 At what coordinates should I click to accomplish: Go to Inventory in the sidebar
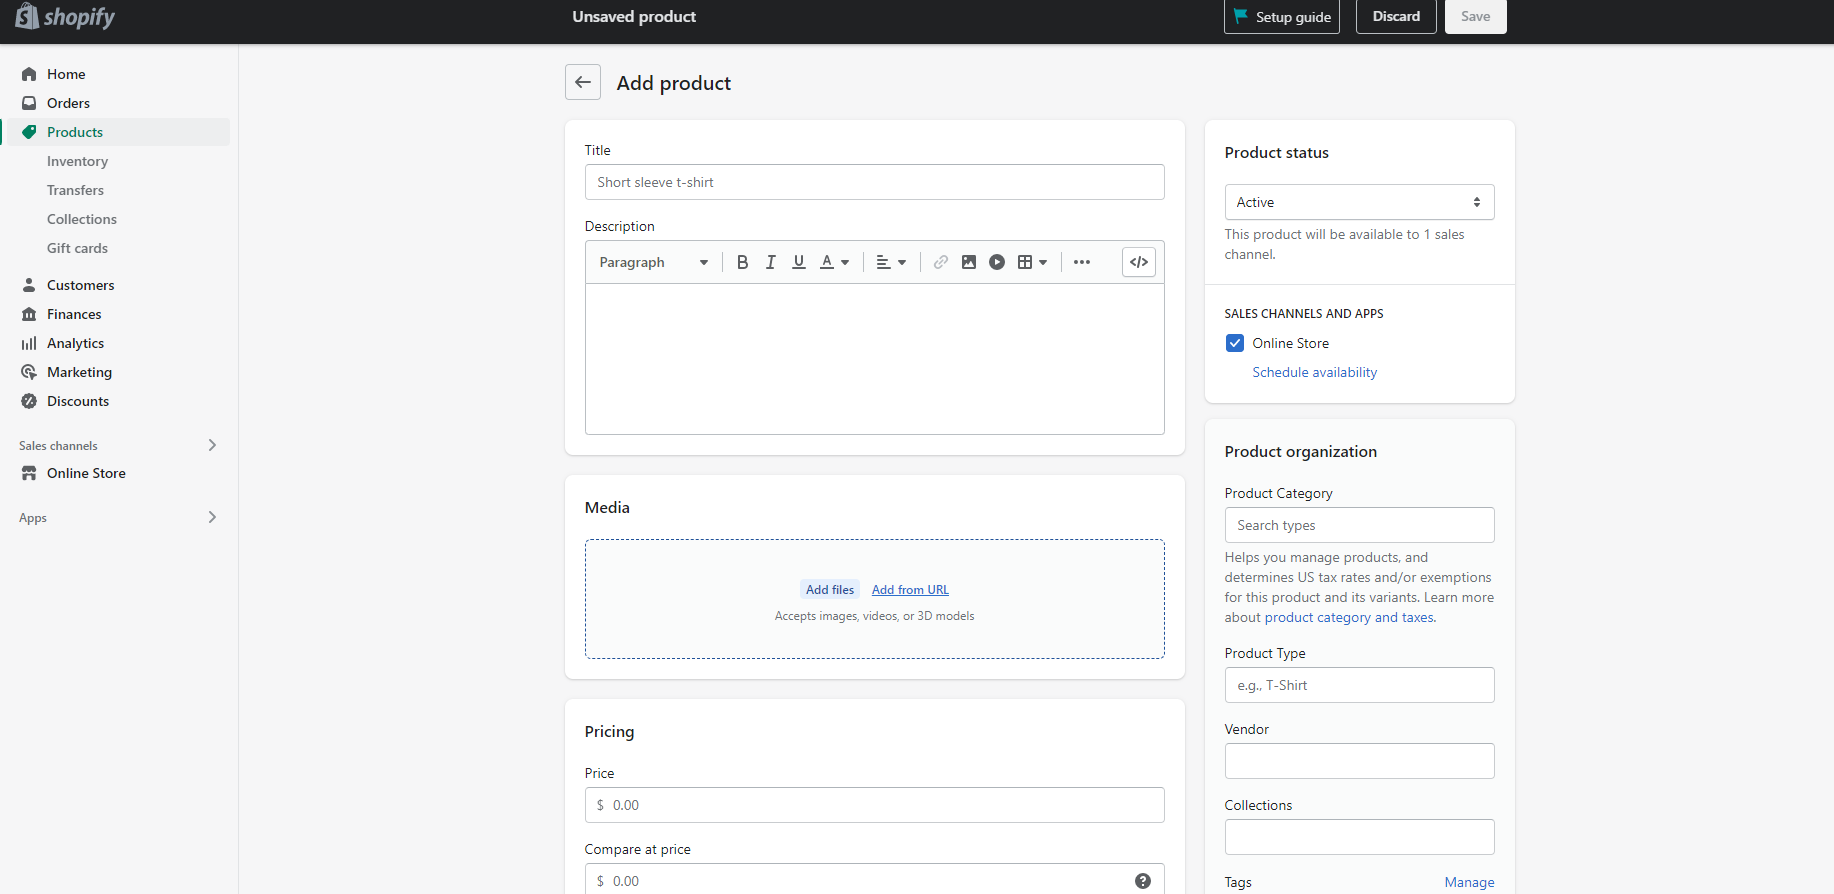coord(77,161)
